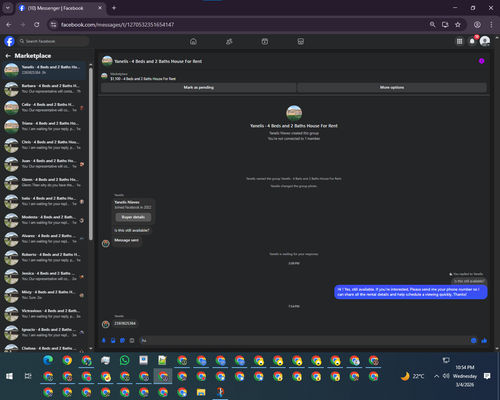Open the Windows Start menu
This screenshot has height=400, width=500.
[x=9, y=376]
